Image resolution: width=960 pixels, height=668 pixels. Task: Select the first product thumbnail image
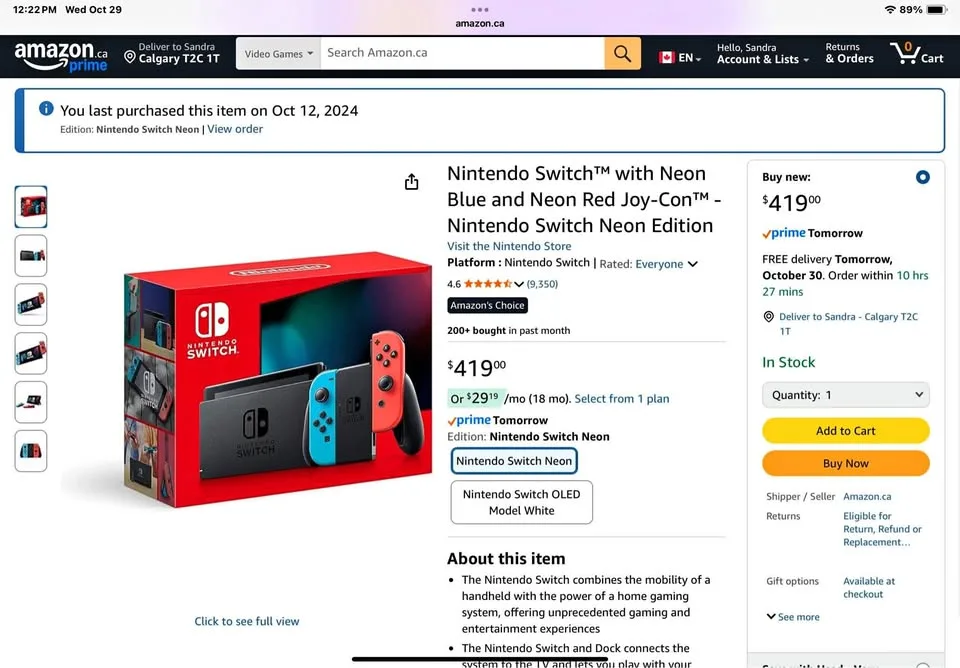click(x=31, y=207)
